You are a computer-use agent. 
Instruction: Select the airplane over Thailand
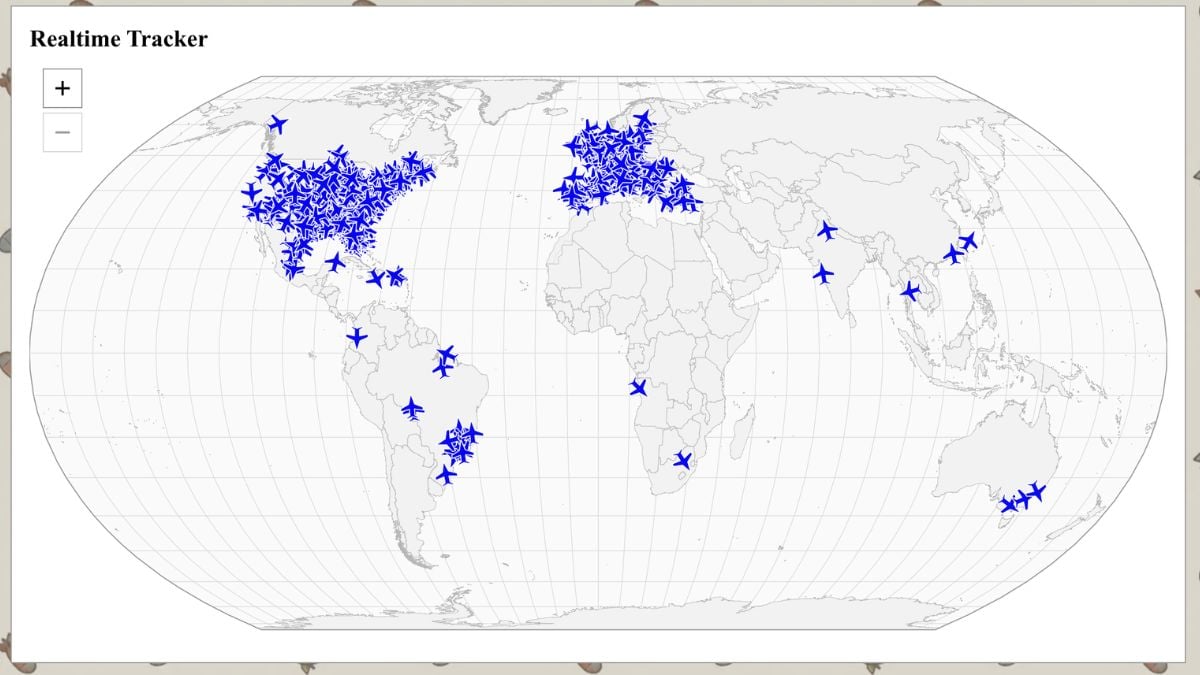coord(910,291)
